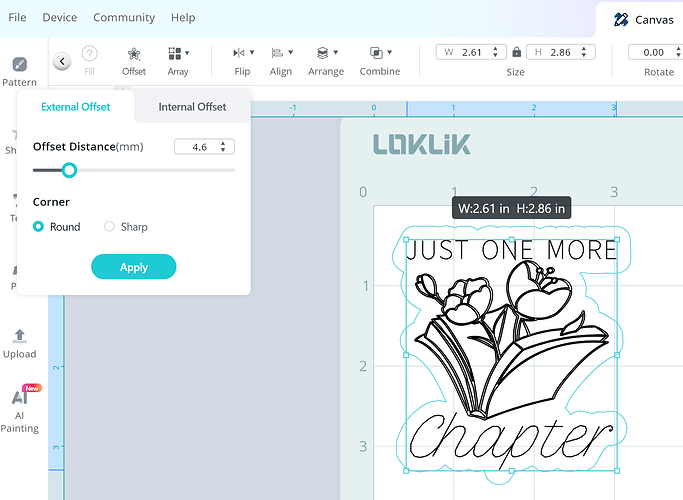Viewport: 683px width, 500px height.
Task: Click the Arrange layers icon
Action: pyautogui.click(x=322, y=53)
